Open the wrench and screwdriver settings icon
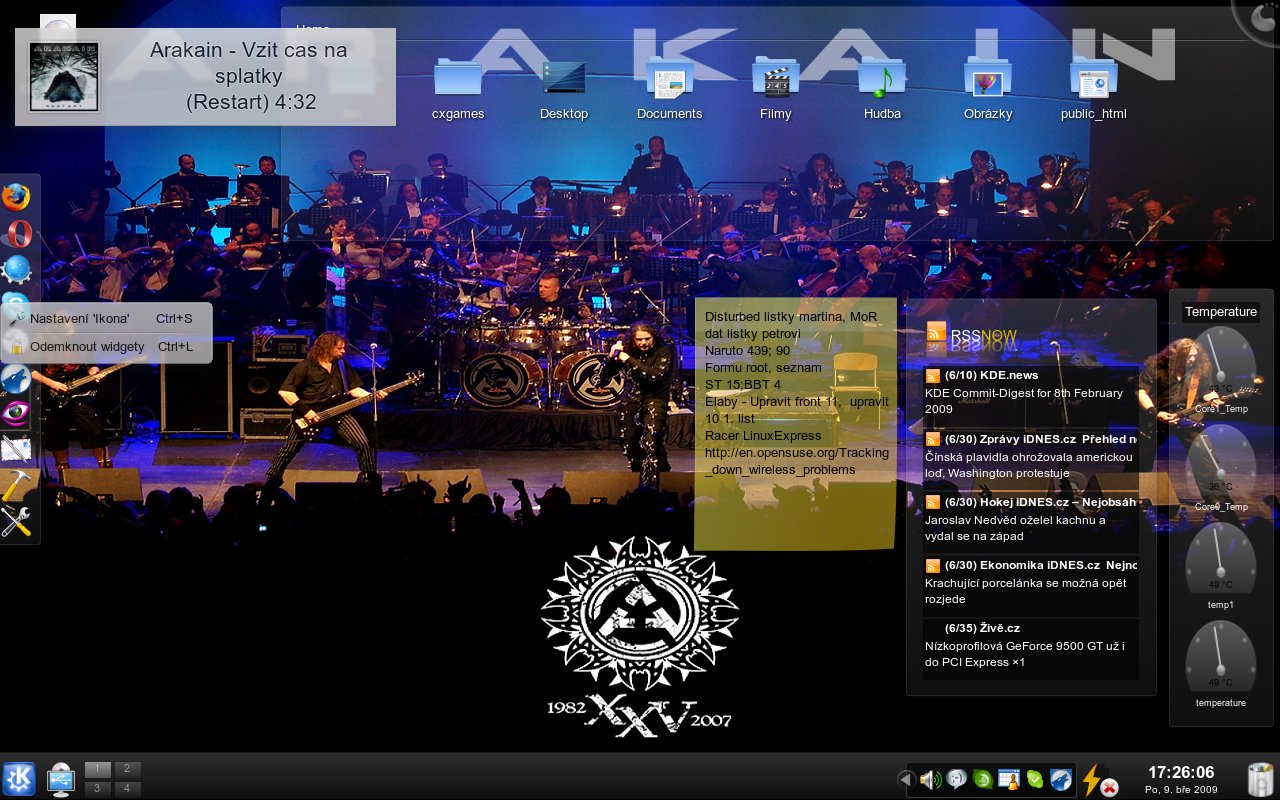1280x800 pixels. tap(16, 521)
